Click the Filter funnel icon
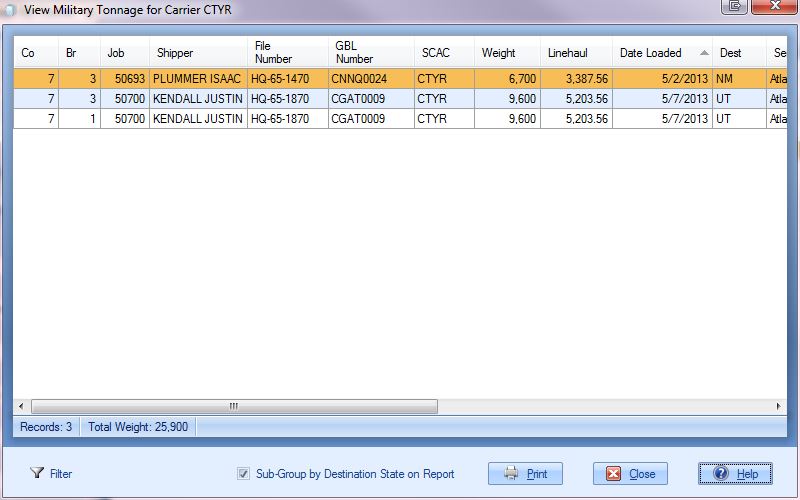800x500 pixels. (37, 473)
